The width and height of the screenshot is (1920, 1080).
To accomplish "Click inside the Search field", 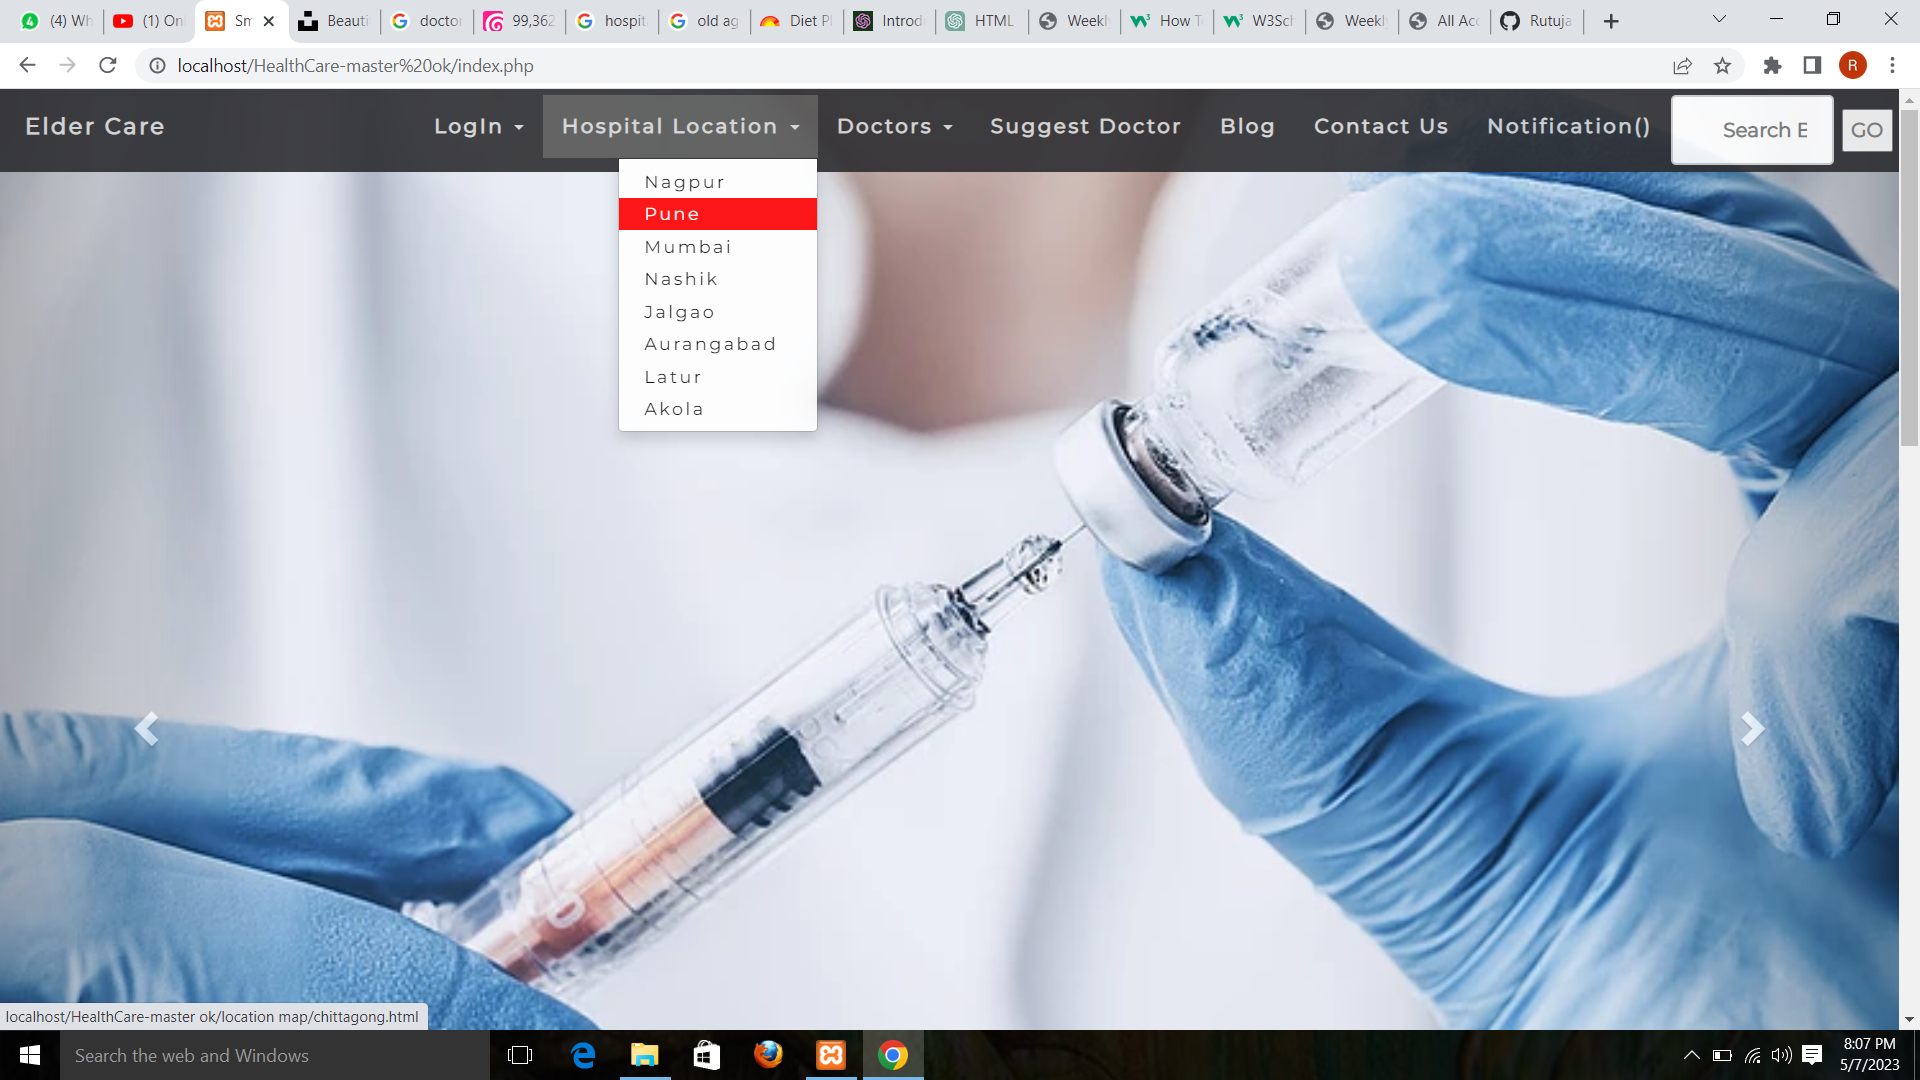I will pyautogui.click(x=1751, y=130).
